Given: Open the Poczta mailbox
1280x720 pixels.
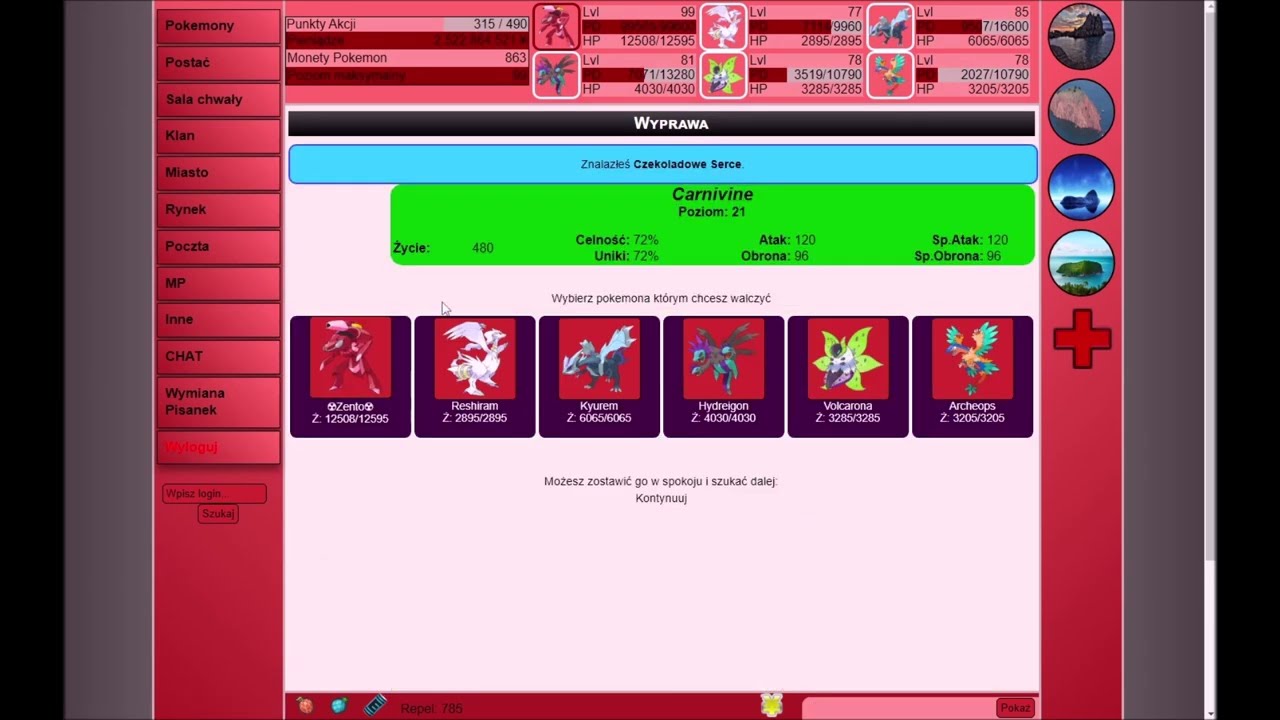Looking at the screenshot, I should [x=218, y=247].
